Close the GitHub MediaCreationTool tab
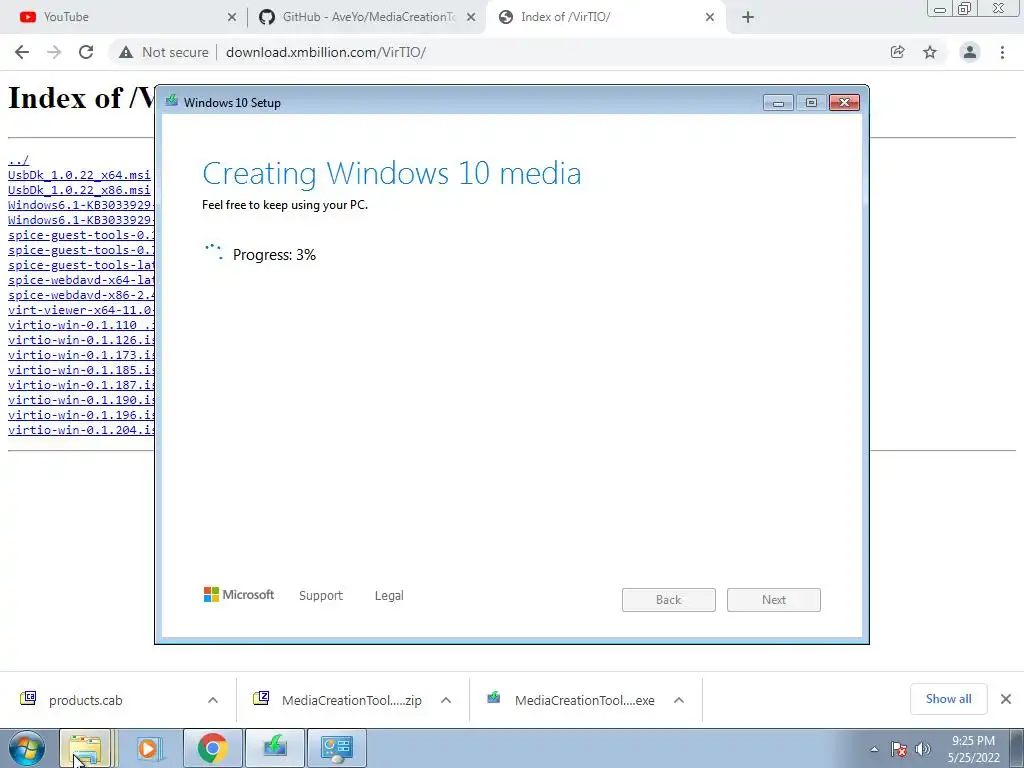The image size is (1024, 768). 471,17
